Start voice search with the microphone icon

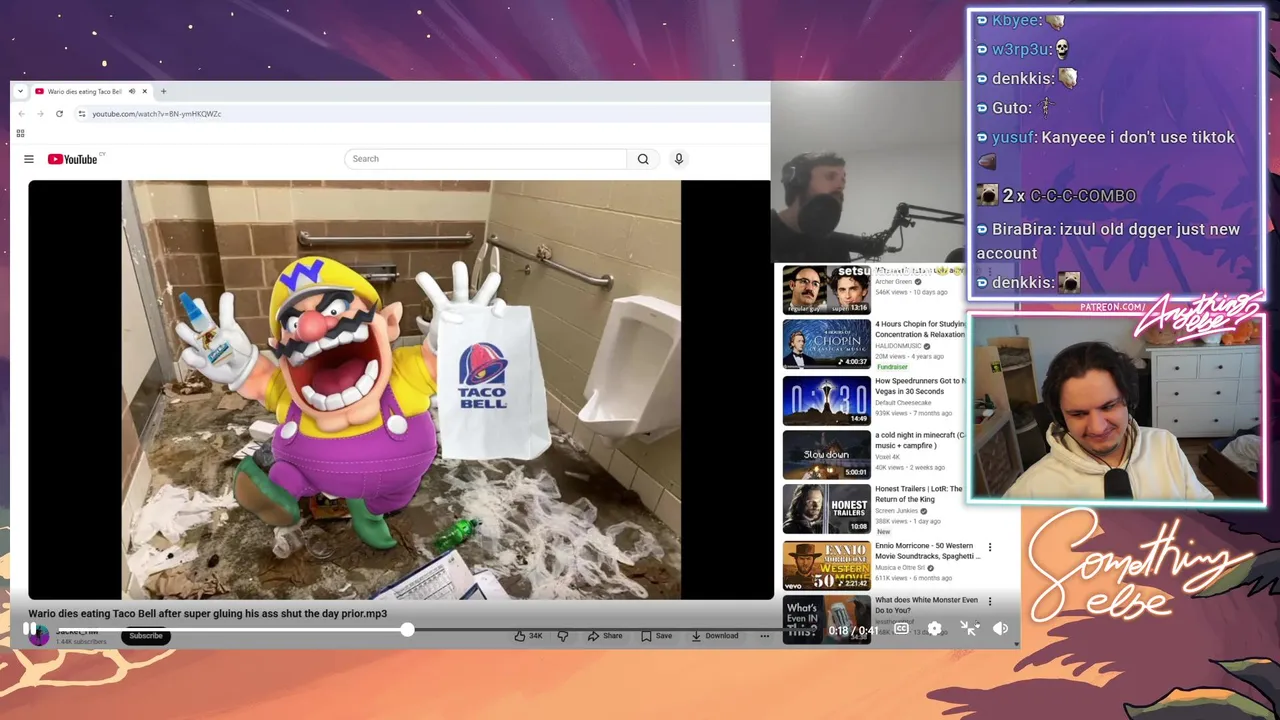[679, 159]
